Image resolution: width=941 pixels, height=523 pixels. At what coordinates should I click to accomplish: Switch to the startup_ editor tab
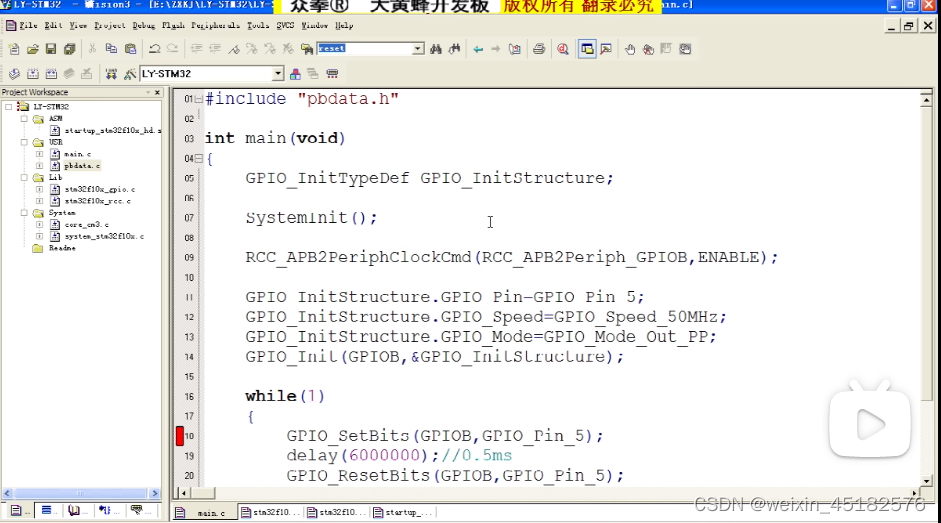[402, 512]
